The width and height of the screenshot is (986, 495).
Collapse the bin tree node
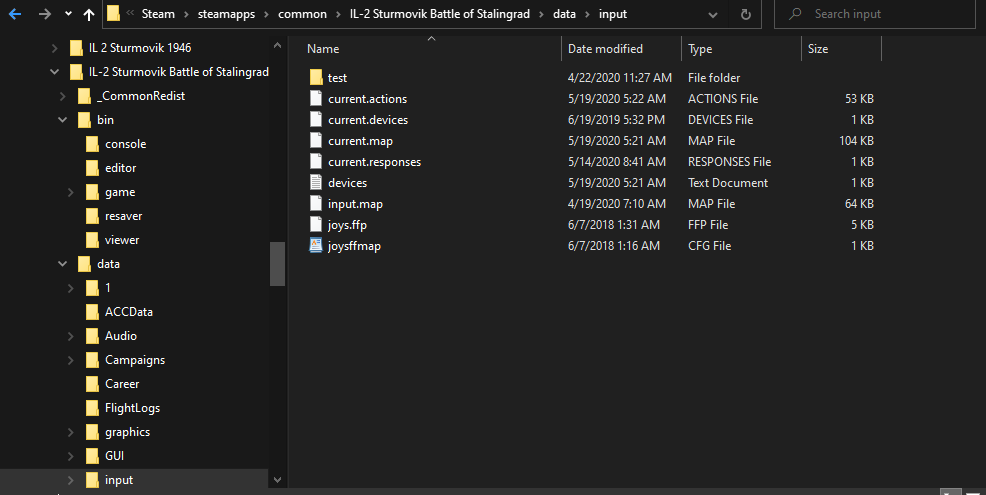[62, 120]
